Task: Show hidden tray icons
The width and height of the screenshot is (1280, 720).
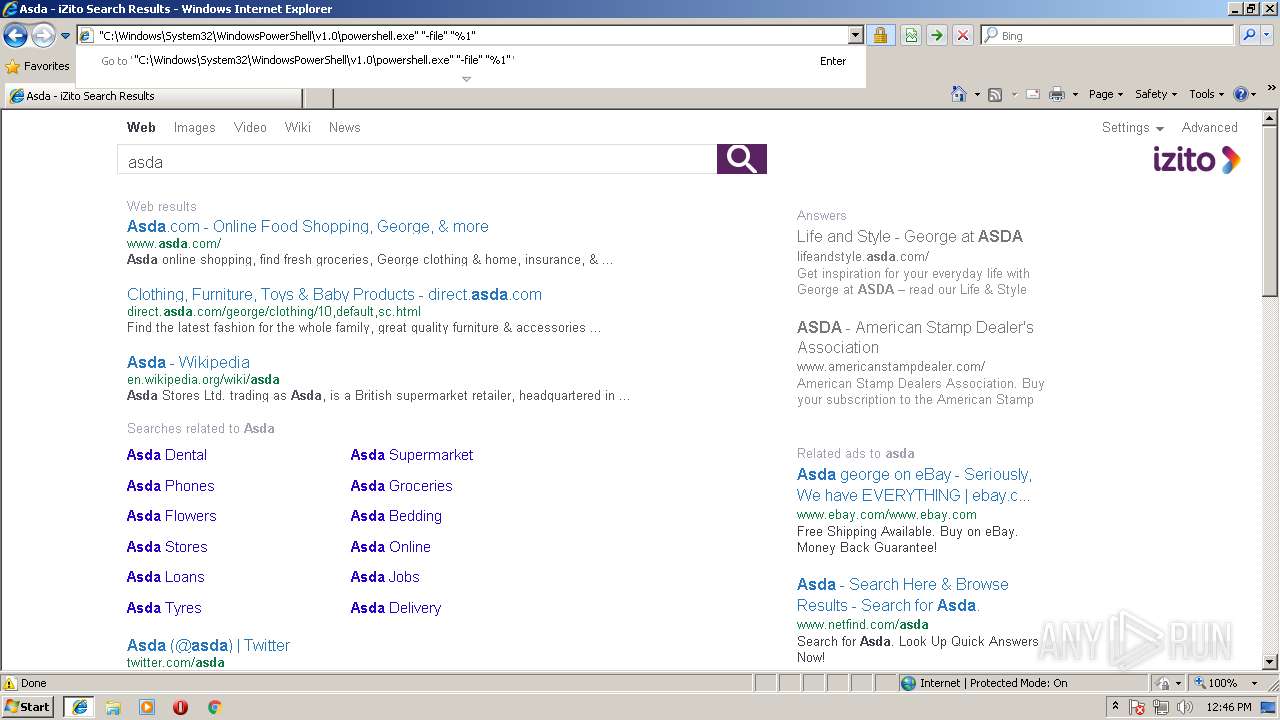Action: 1115,707
